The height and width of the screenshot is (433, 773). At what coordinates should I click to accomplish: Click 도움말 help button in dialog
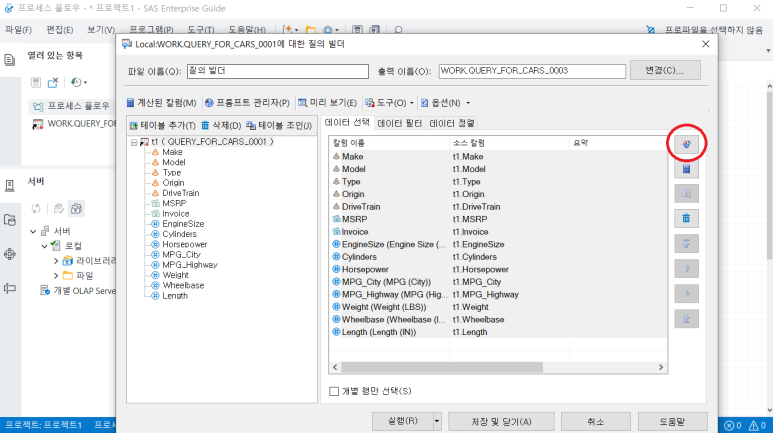tap(672, 422)
